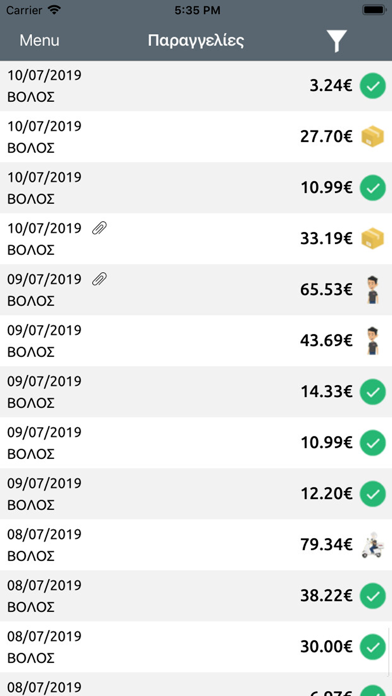This screenshot has width=392, height=696.
Task: Tap package box icon on 33.19€ order
Action: (x=372, y=238)
